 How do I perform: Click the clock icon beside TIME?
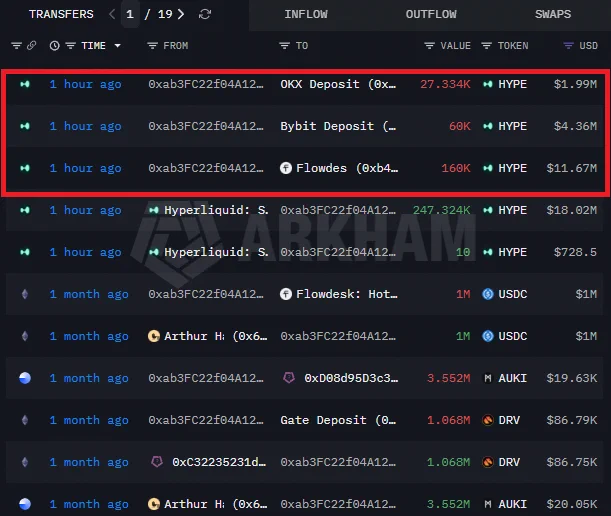point(55,46)
